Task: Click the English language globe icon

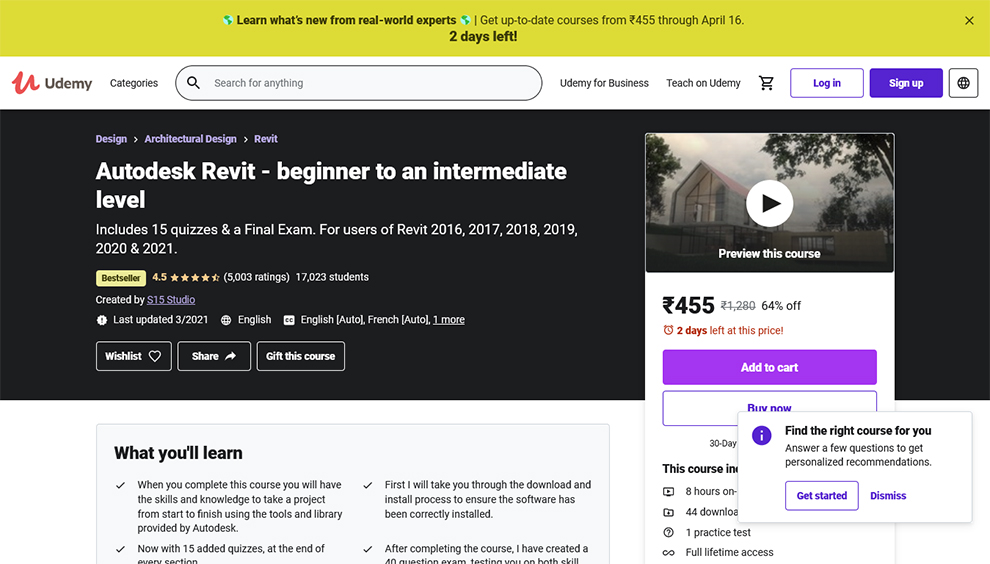Action: 226,320
